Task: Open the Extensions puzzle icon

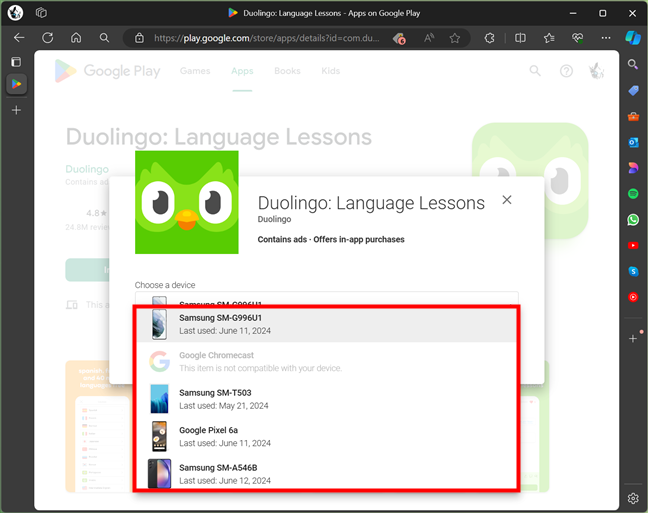Action: [x=489, y=38]
